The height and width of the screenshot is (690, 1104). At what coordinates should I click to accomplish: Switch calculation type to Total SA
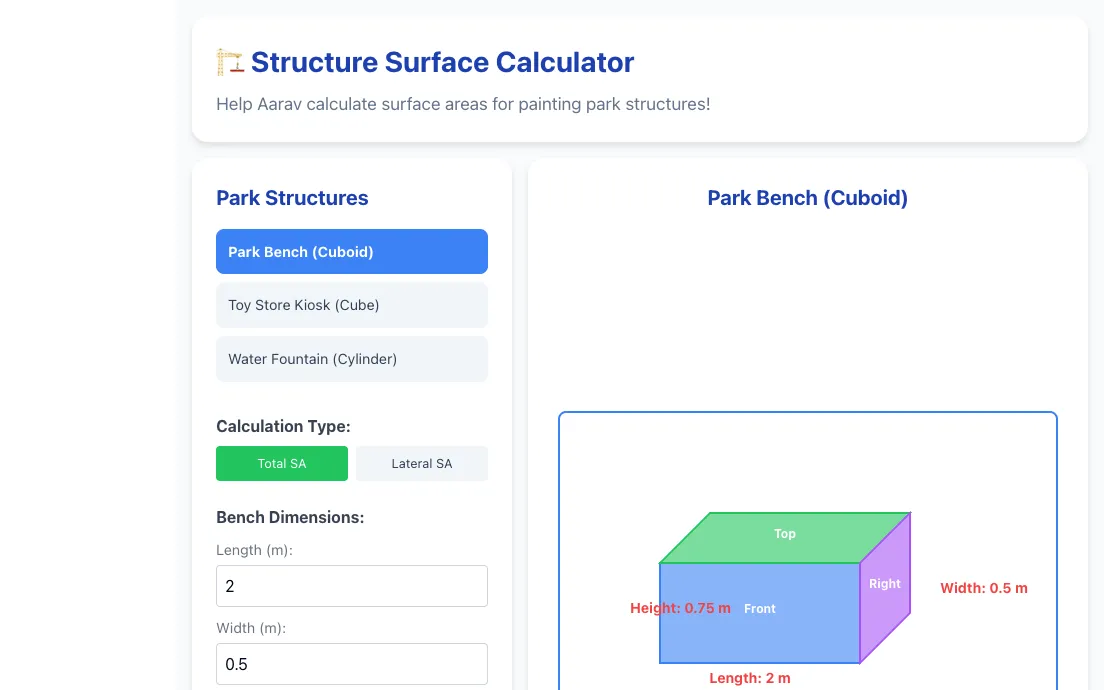282,463
